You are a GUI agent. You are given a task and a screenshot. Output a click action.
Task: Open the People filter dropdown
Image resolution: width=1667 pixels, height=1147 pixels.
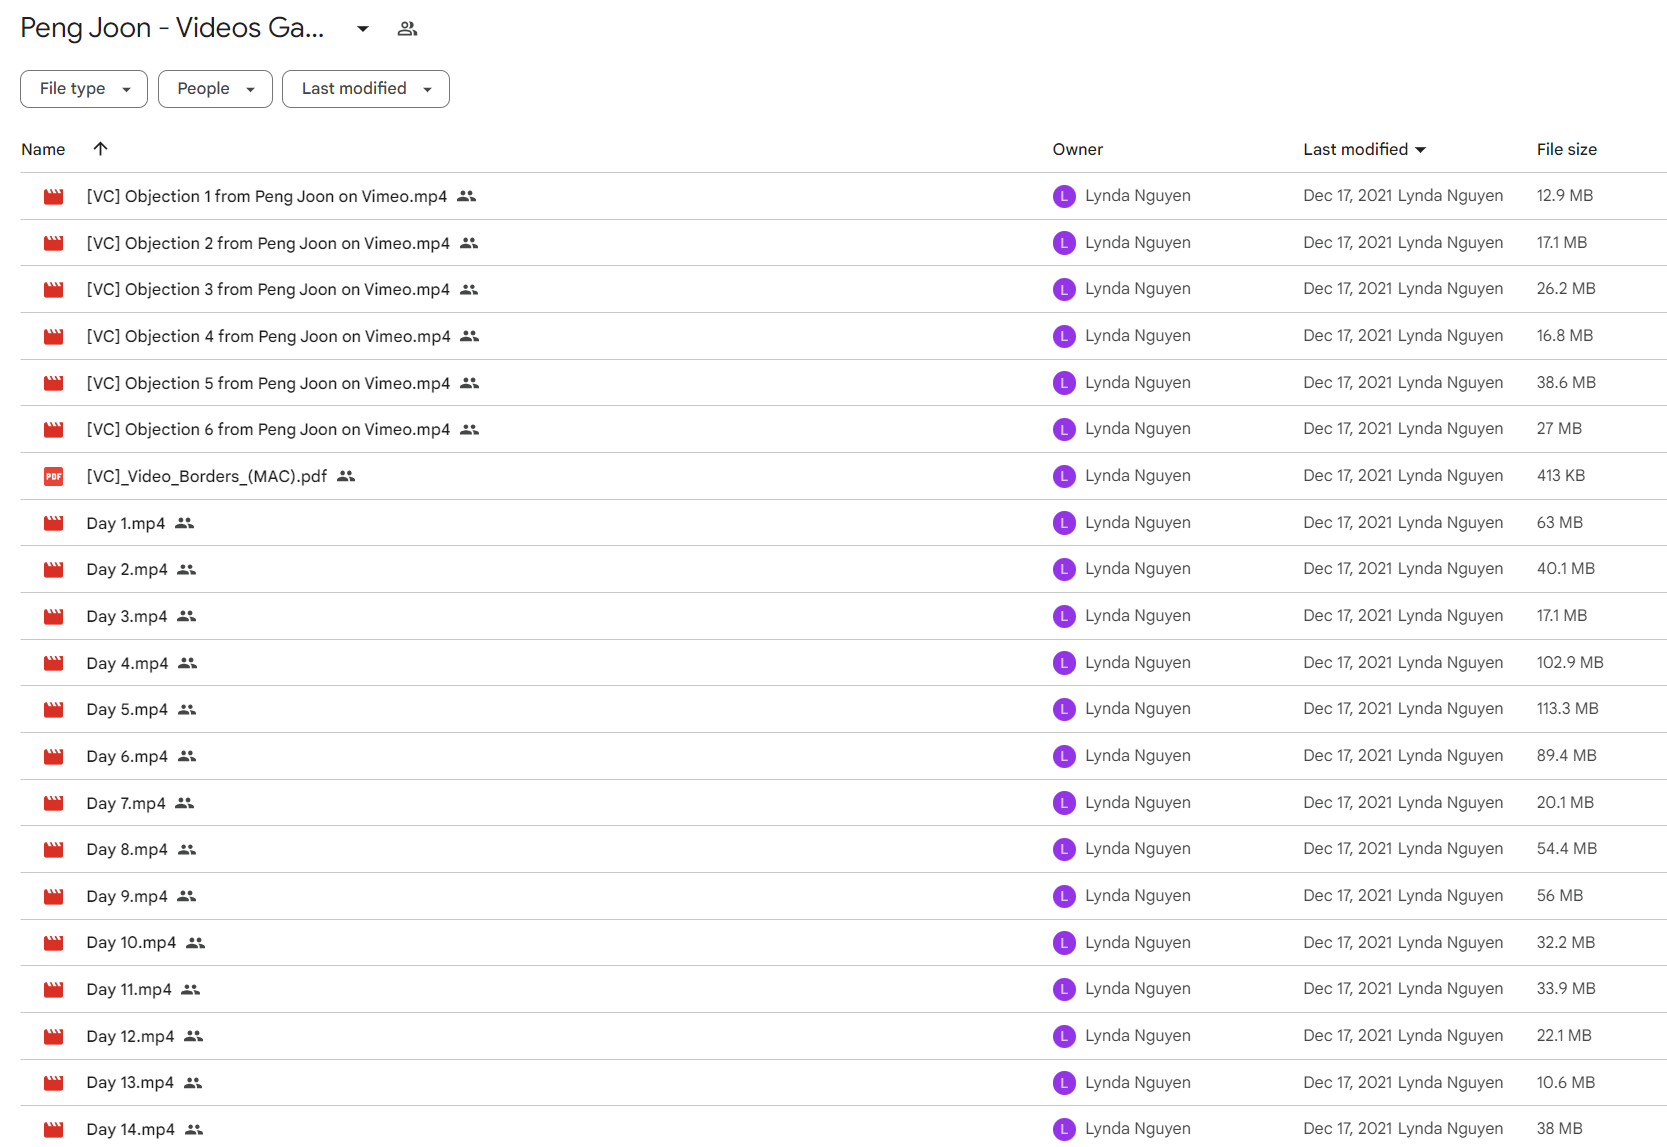point(215,89)
